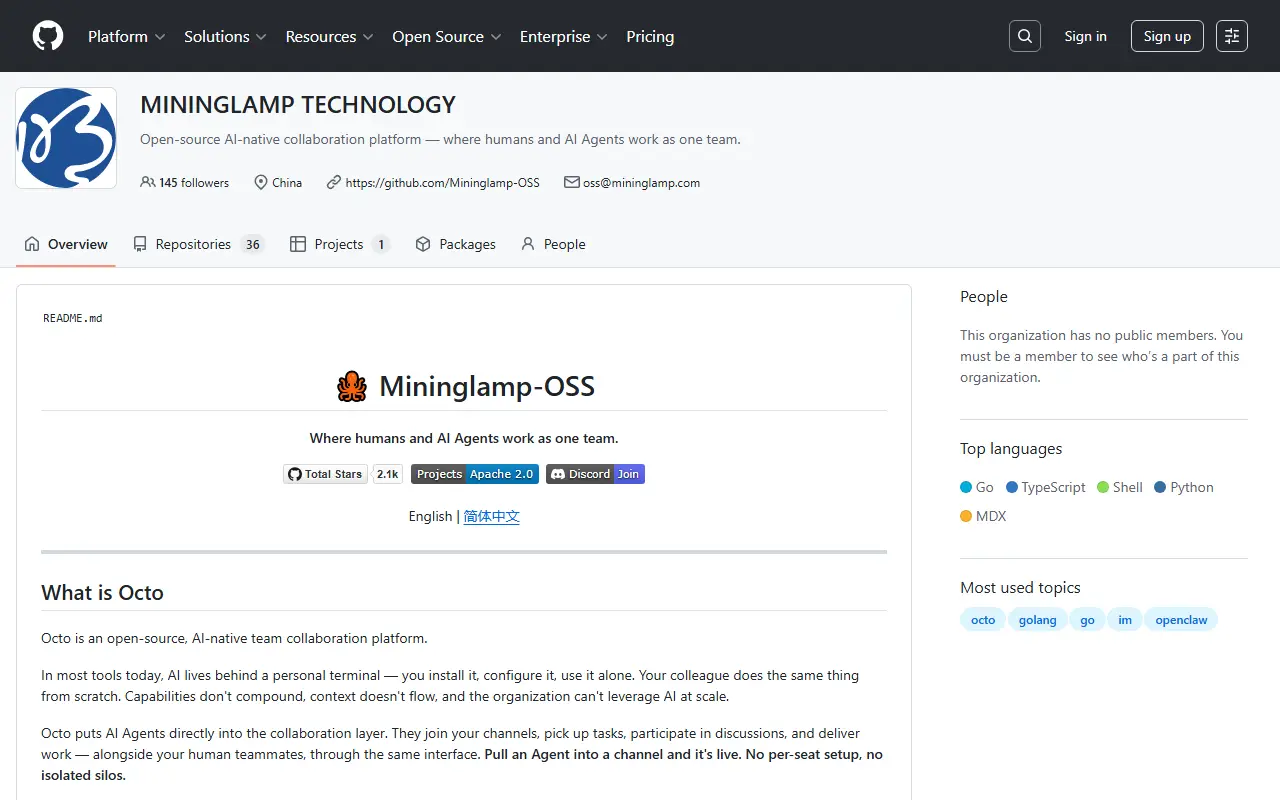This screenshot has height=800, width=1280.
Task: Open the im topic tag
Action: coord(1125,620)
